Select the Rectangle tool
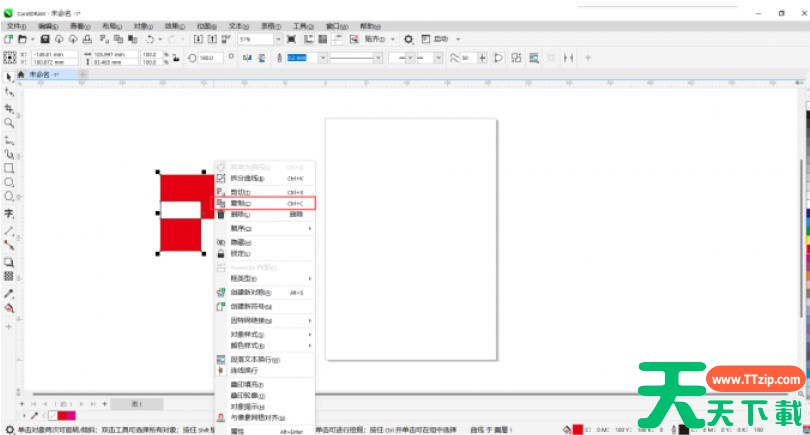This screenshot has height=435, width=810. [8, 168]
